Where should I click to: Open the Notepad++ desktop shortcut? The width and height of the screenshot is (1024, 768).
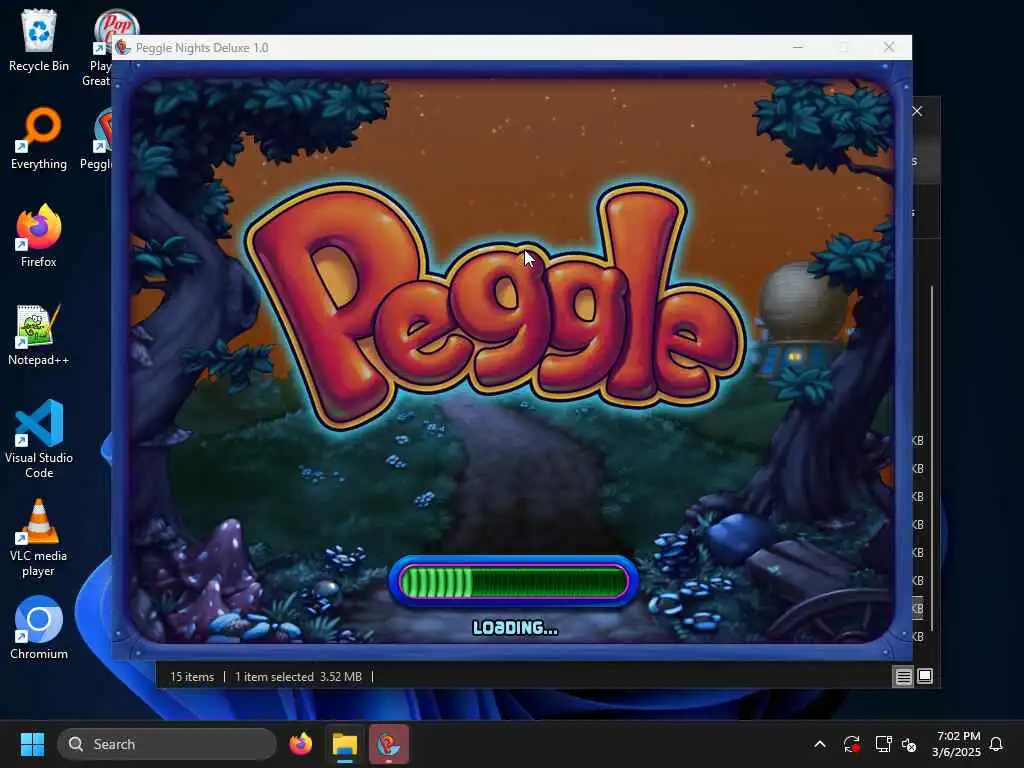(x=39, y=334)
